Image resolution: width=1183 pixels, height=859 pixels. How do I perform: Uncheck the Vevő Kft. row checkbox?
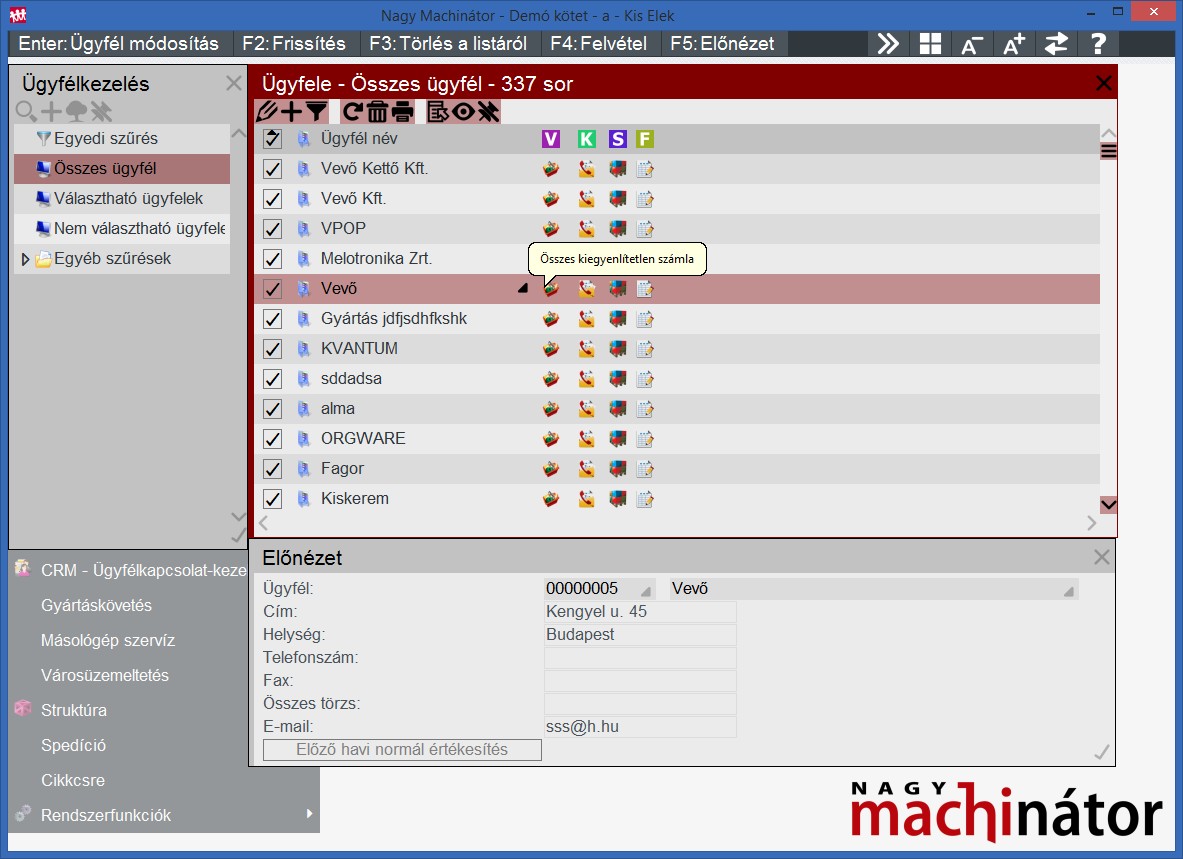point(272,199)
